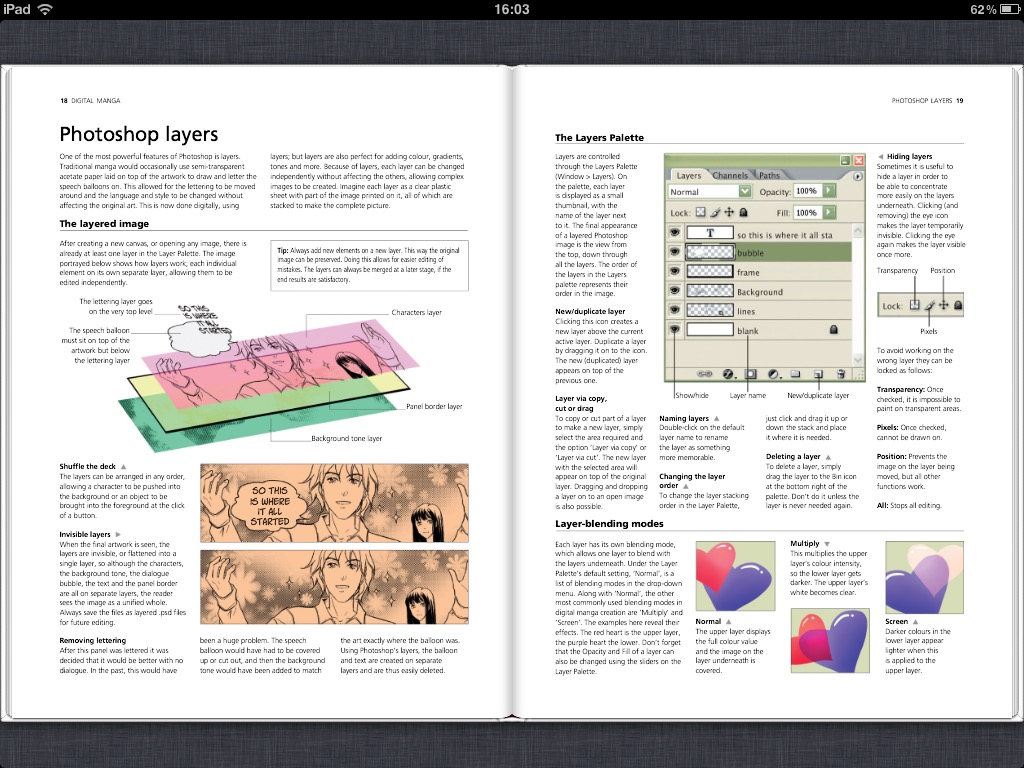Switch to the Channels tab
The image size is (1024, 768).
click(730, 175)
